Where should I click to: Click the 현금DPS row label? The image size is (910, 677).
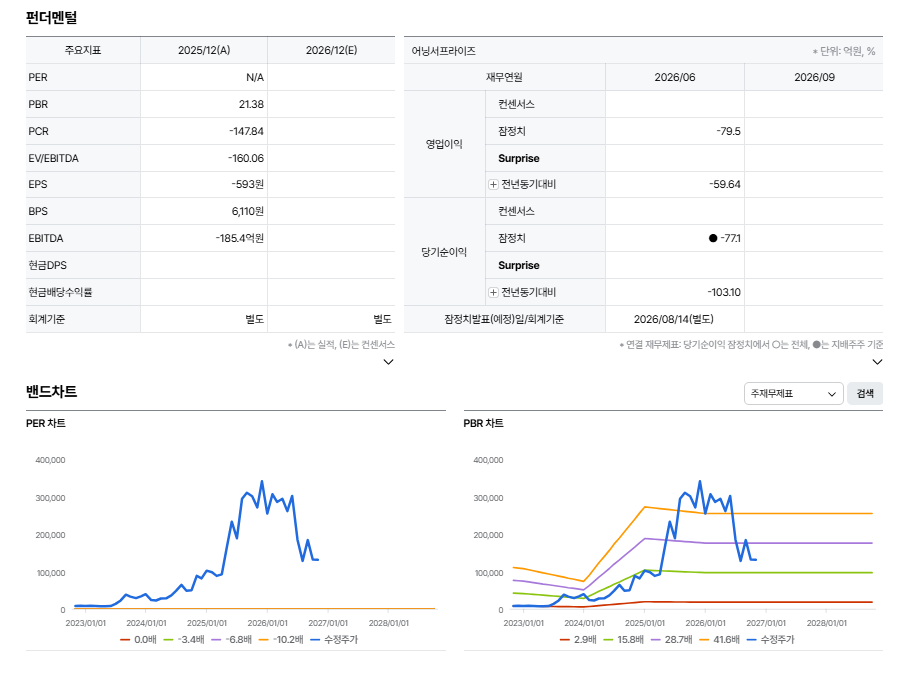point(48,266)
